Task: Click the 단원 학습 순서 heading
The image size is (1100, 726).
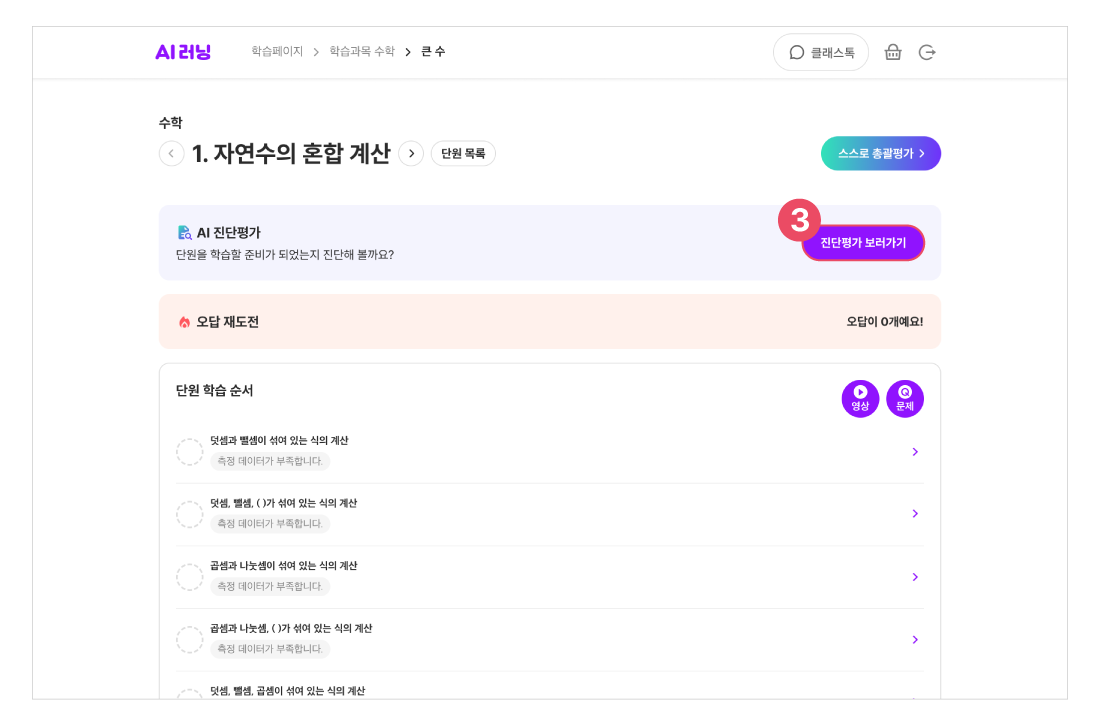Action: click(214, 391)
